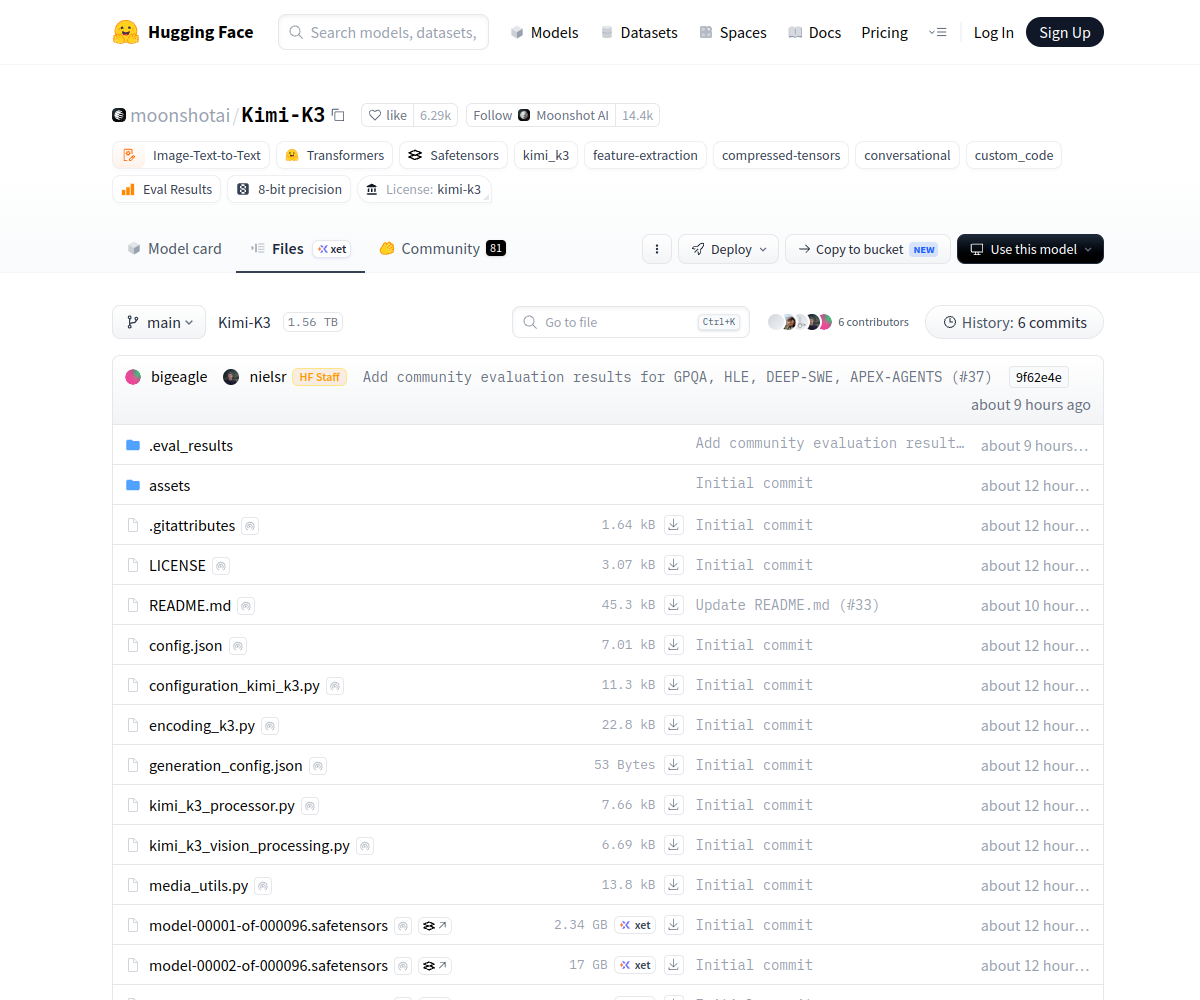The width and height of the screenshot is (1200, 1000).
Task: Select the Eval Results tag
Action: [167, 189]
